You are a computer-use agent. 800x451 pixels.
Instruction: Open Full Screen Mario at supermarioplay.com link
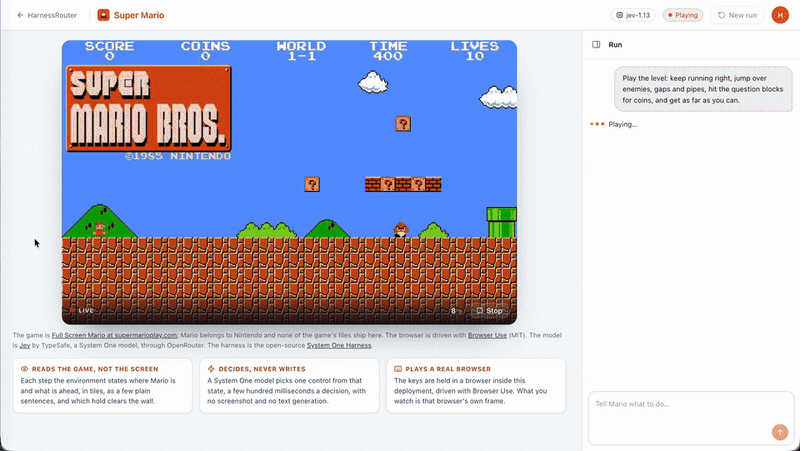point(114,335)
